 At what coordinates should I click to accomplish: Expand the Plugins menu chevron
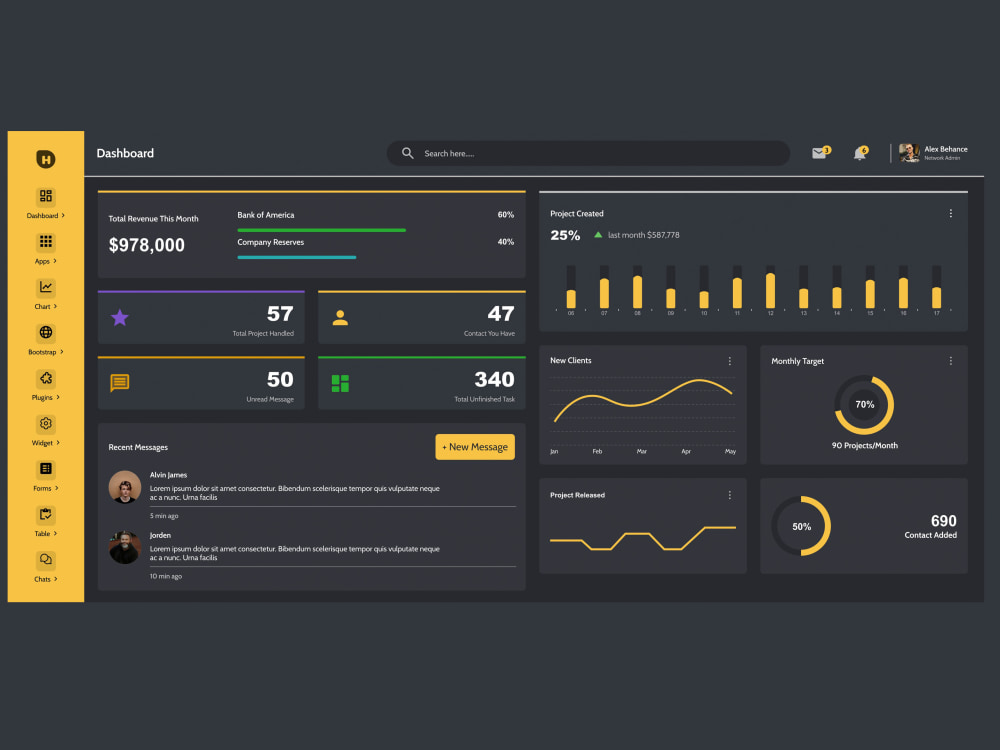[58, 397]
